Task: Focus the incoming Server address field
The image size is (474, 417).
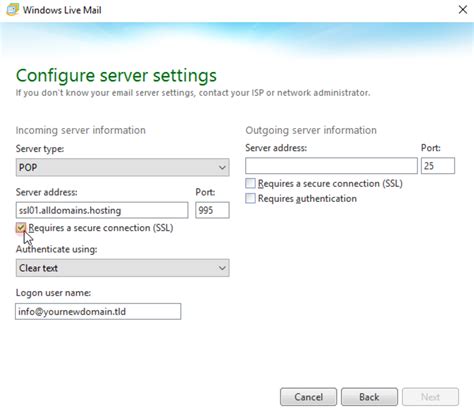Action: tap(102, 210)
